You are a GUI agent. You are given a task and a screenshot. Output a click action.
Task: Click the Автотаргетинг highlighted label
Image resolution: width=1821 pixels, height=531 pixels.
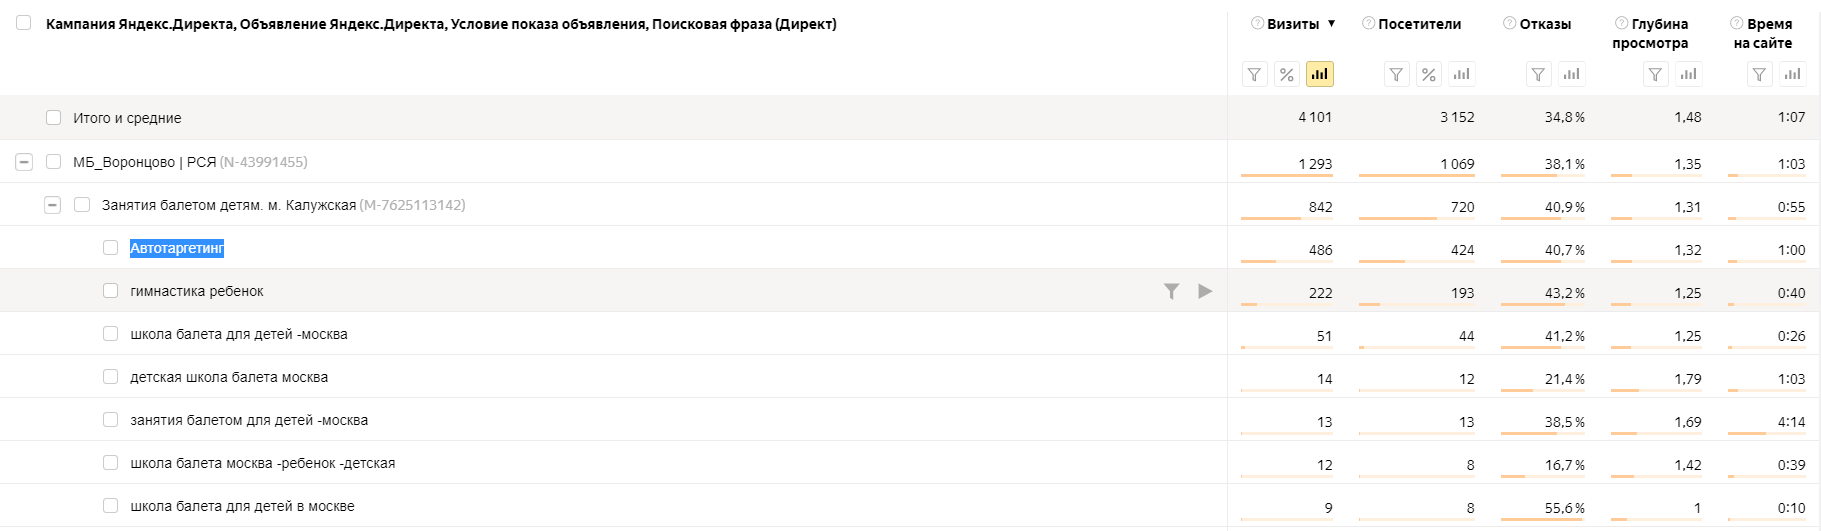(x=177, y=248)
